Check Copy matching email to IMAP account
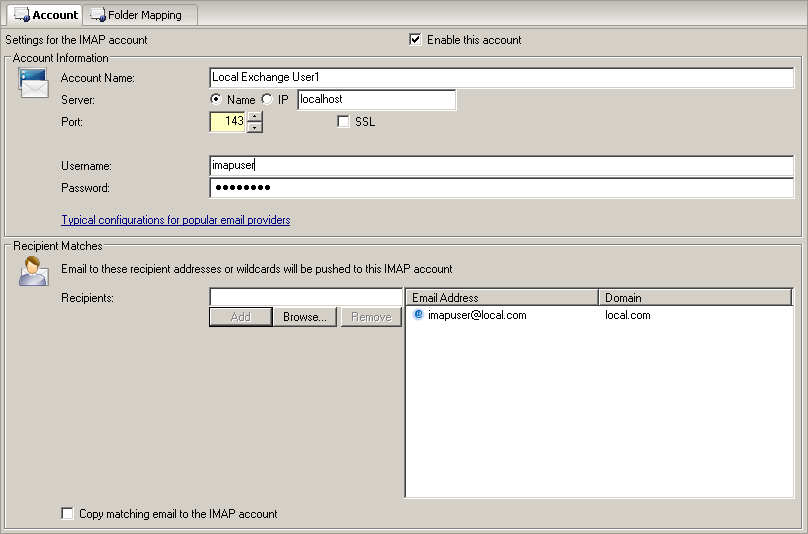This screenshot has height=534, width=808. 68,514
